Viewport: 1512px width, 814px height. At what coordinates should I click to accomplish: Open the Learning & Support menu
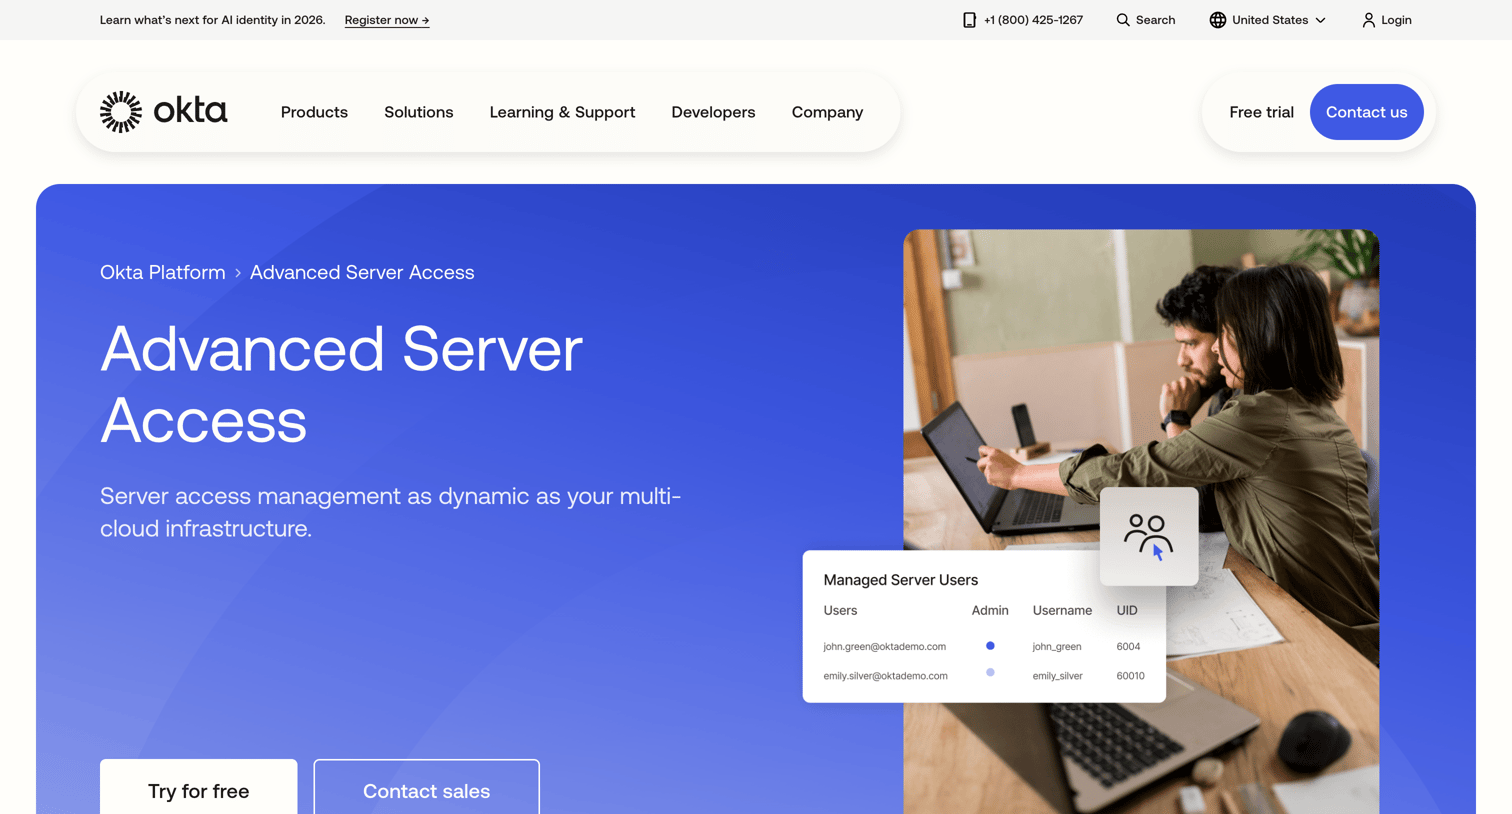(562, 112)
